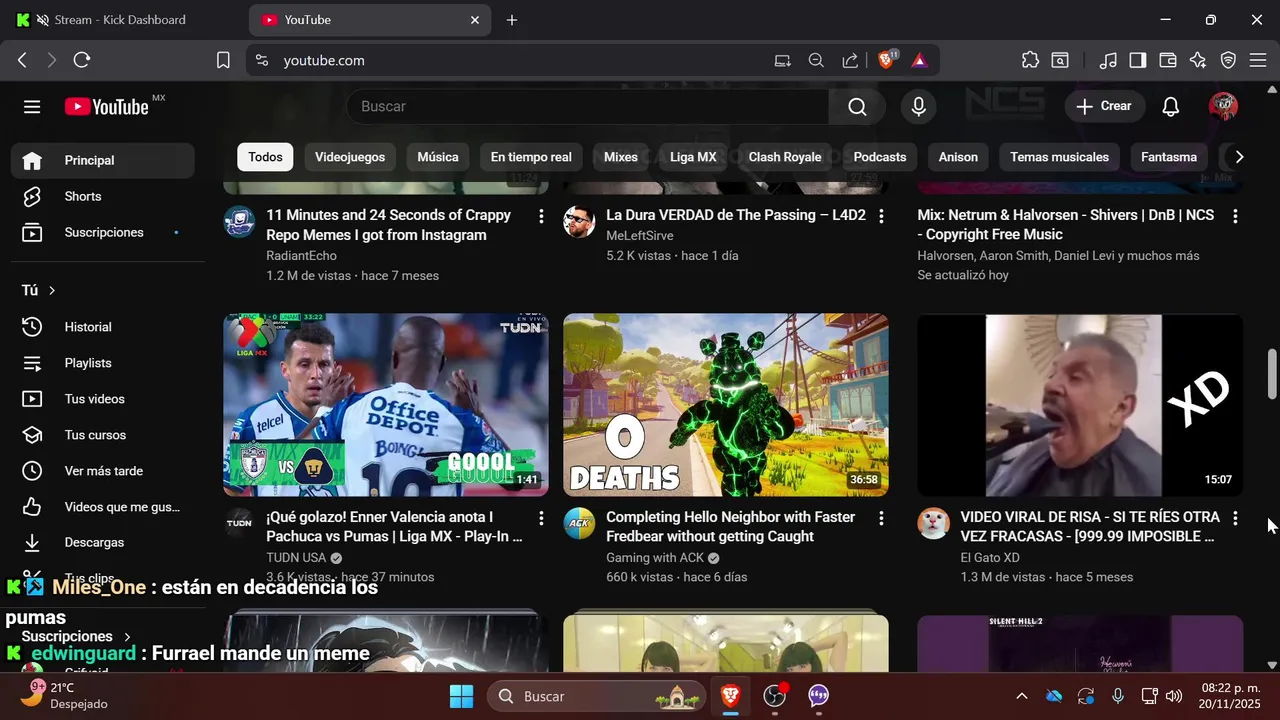
Task: Click the Brave VPN shield icon
Action: (x=1228, y=60)
